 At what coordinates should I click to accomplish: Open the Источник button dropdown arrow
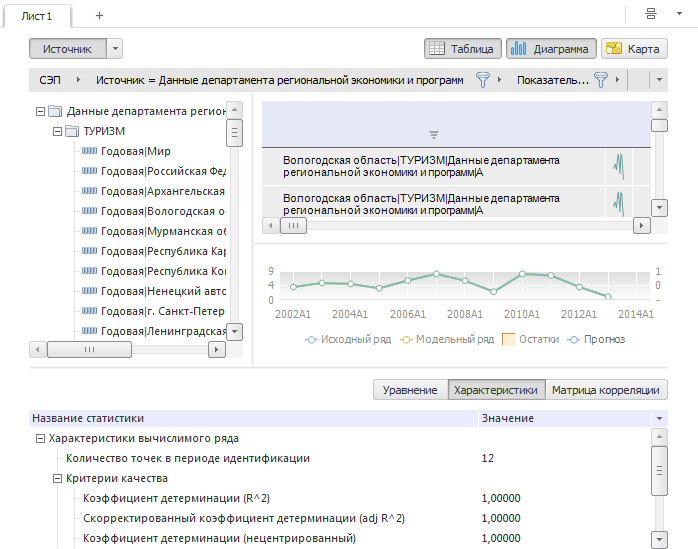pyautogui.click(x=115, y=49)
